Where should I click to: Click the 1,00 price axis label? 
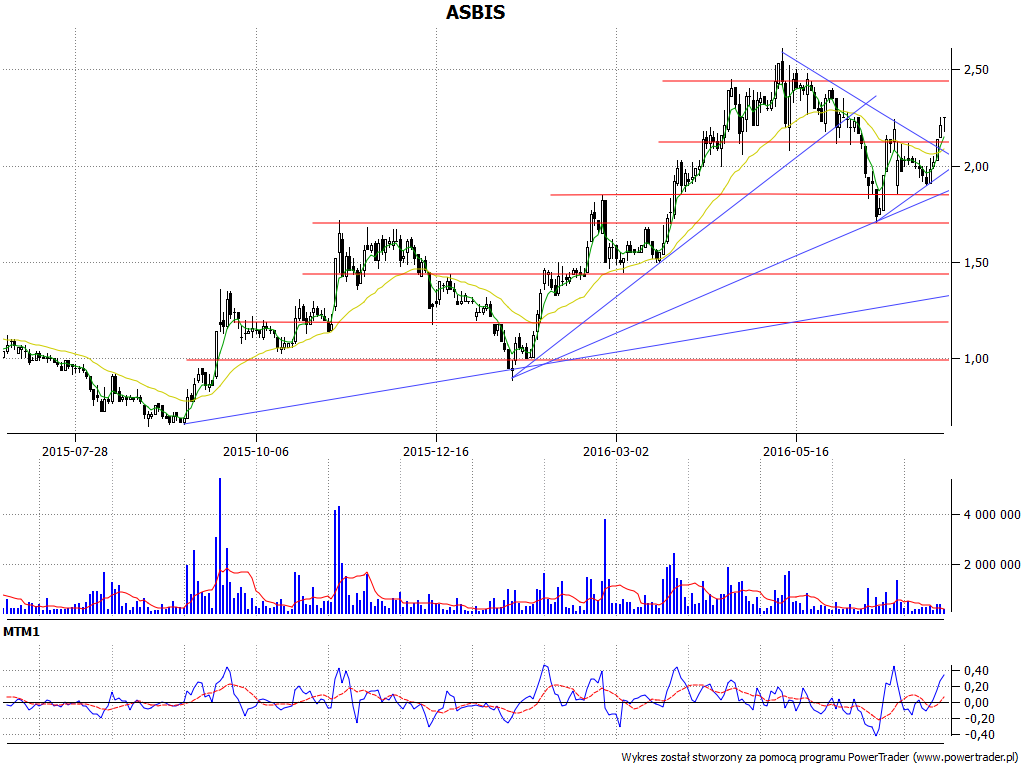point(975,359)
